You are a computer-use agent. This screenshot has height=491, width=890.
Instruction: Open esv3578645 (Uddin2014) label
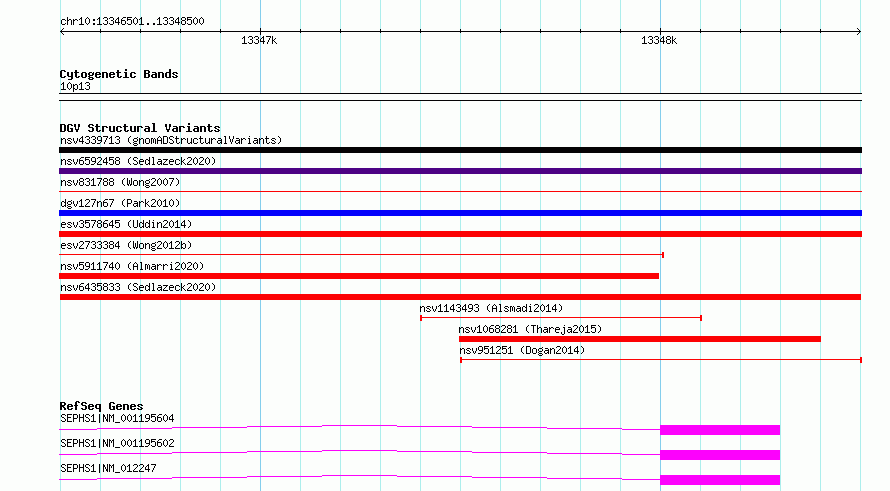126,224
